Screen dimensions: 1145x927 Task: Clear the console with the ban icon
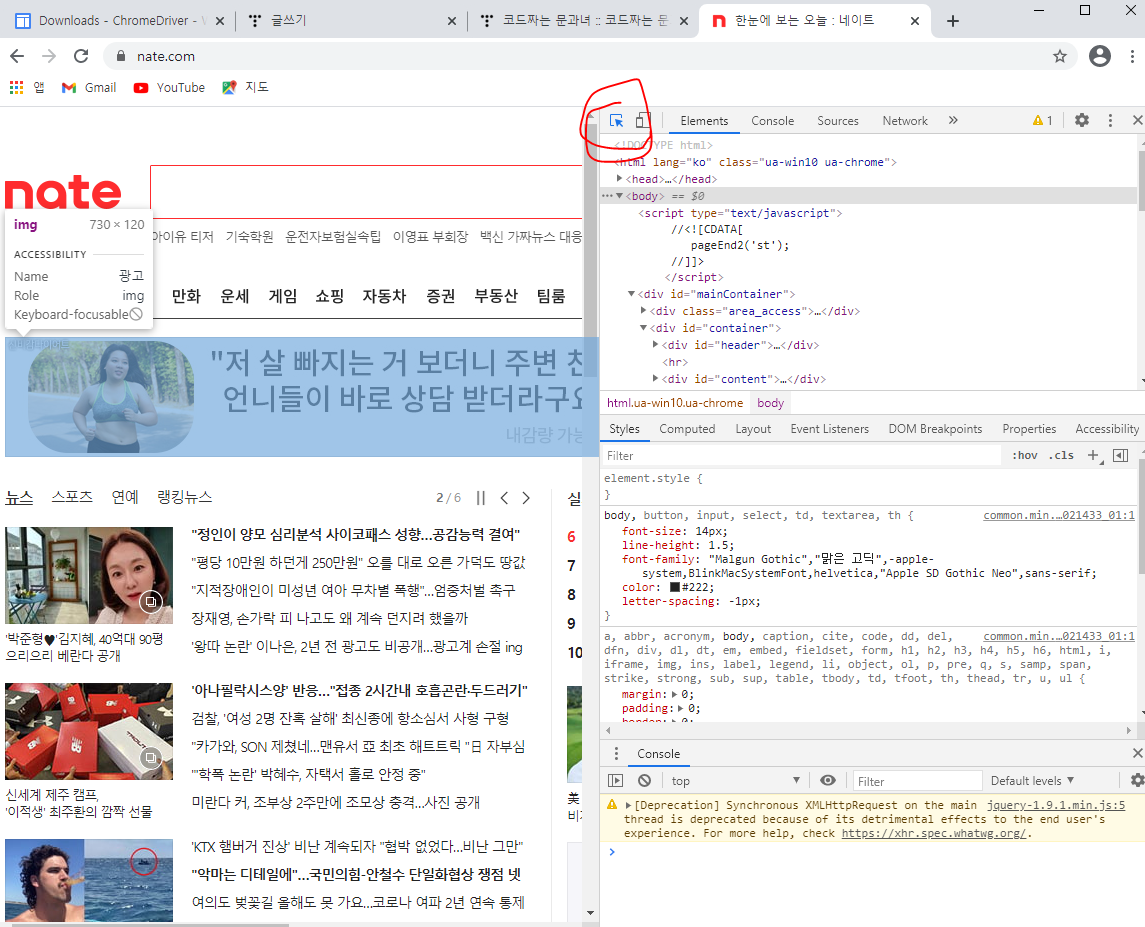tap(644, 780)
